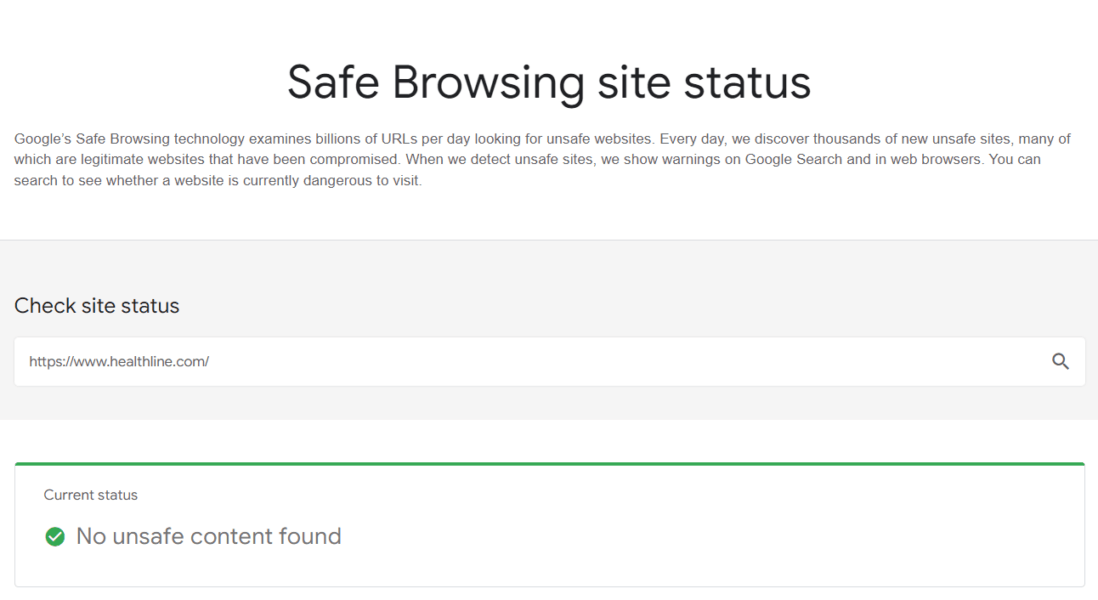Click the 'Current status' label
The width and height of the screenshot is (1098, 600).
[x=90, y=495]
